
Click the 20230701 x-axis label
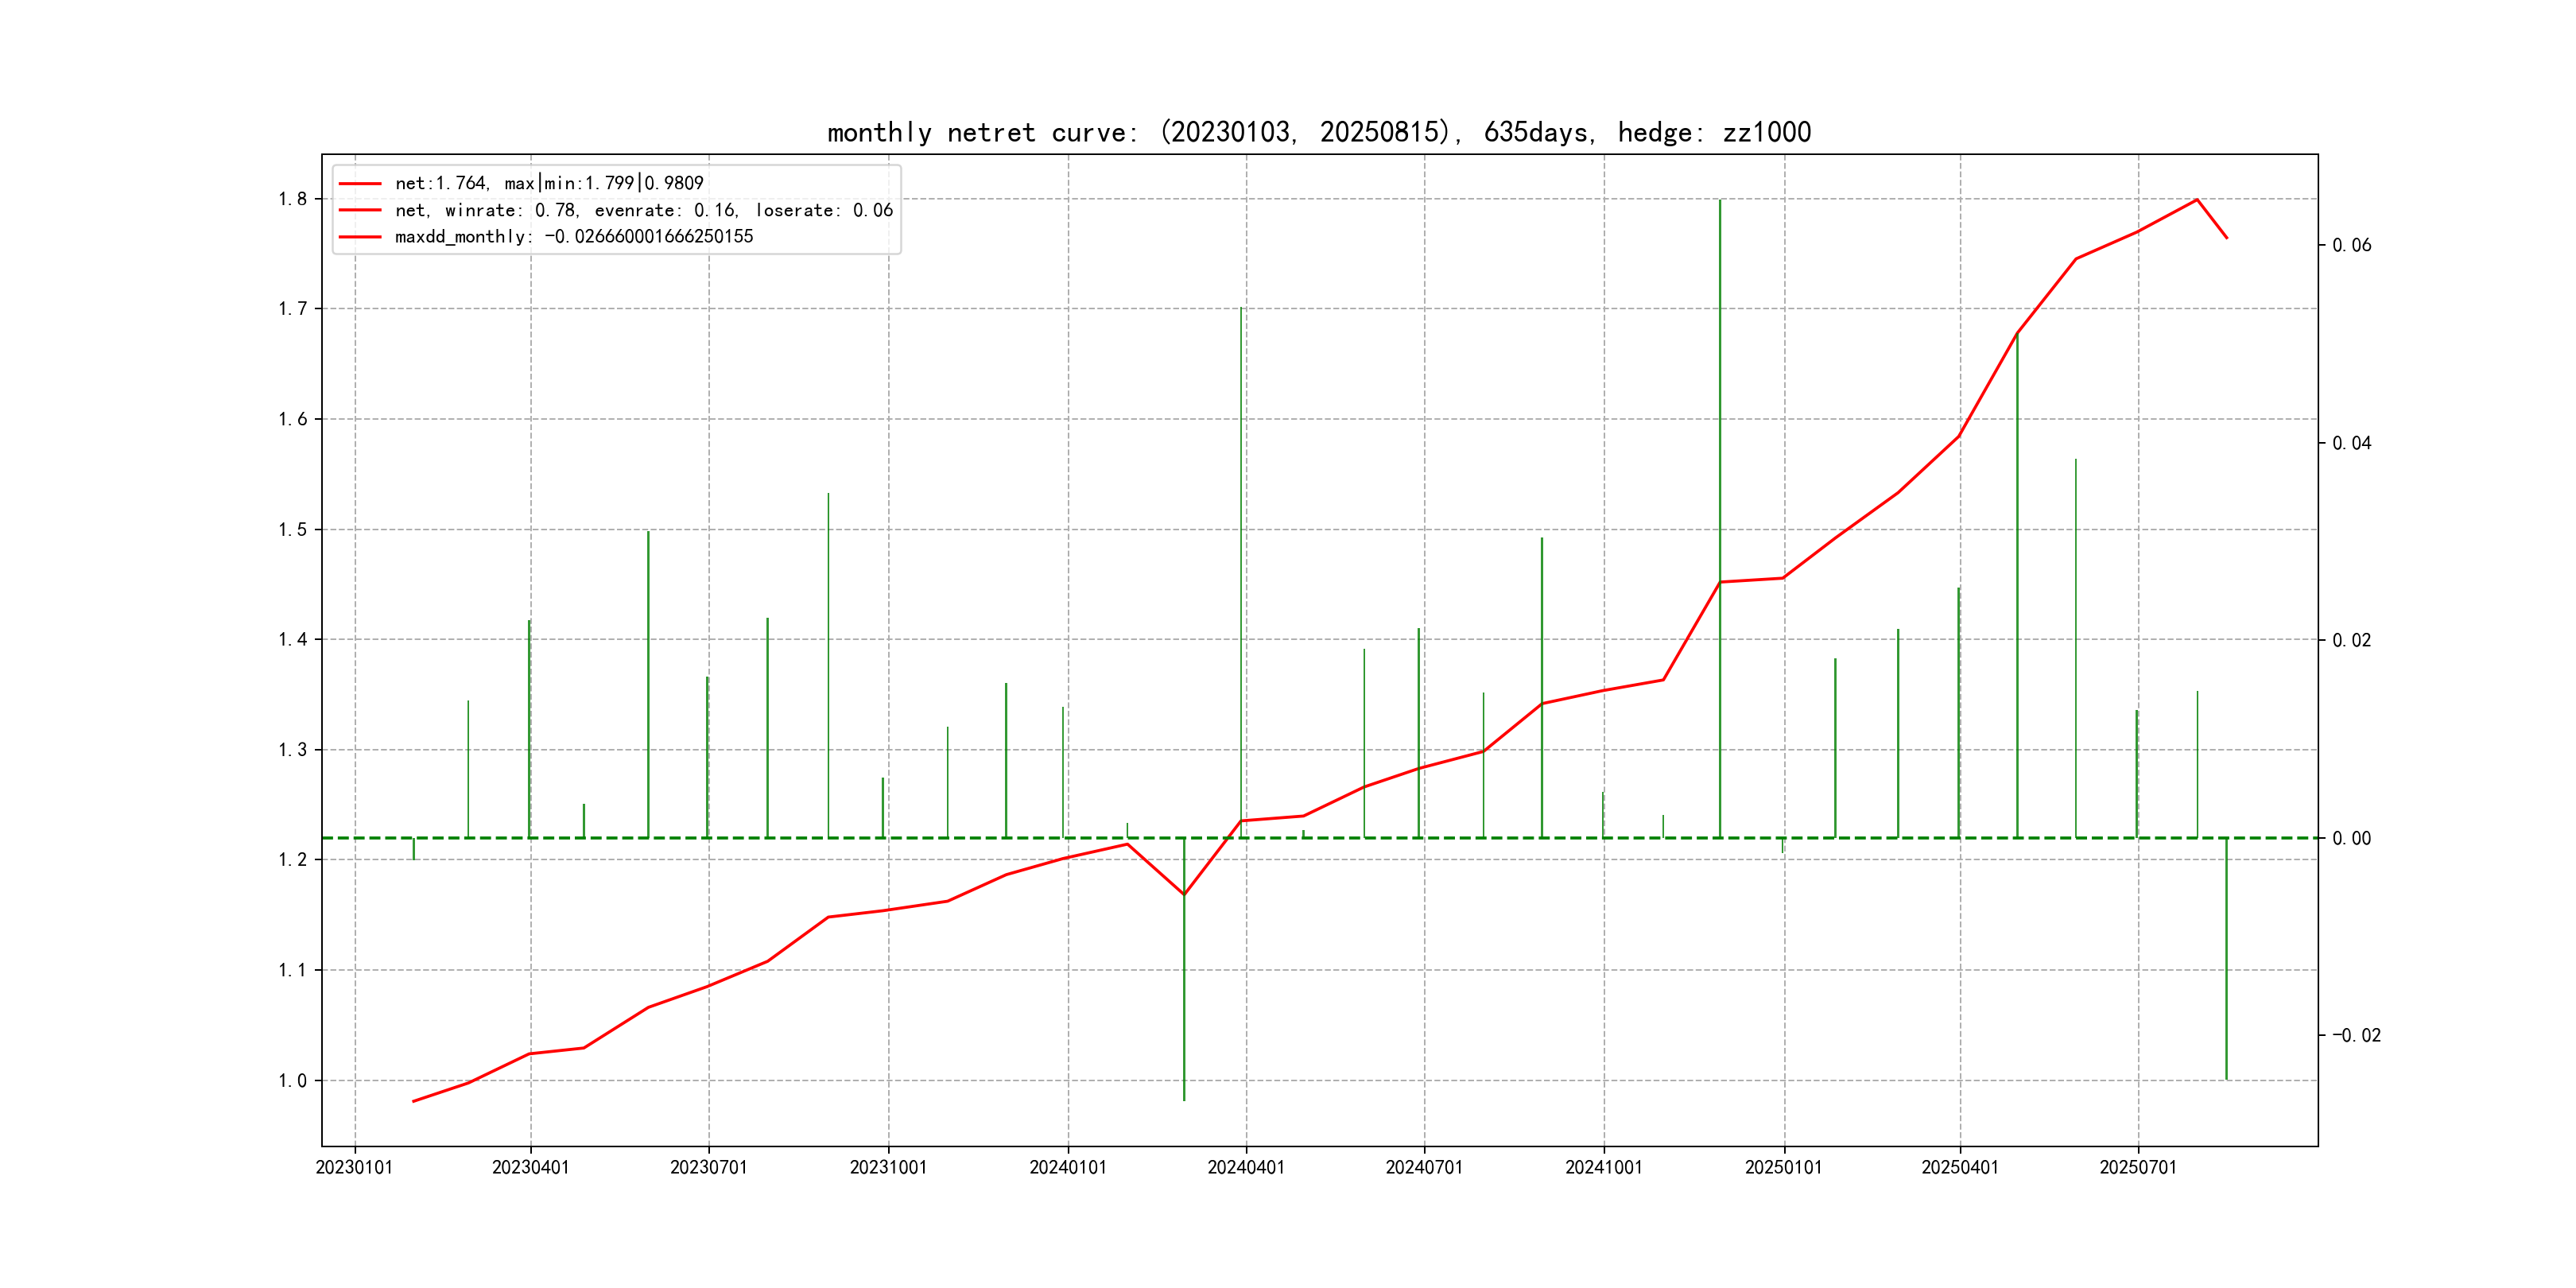708,1168
